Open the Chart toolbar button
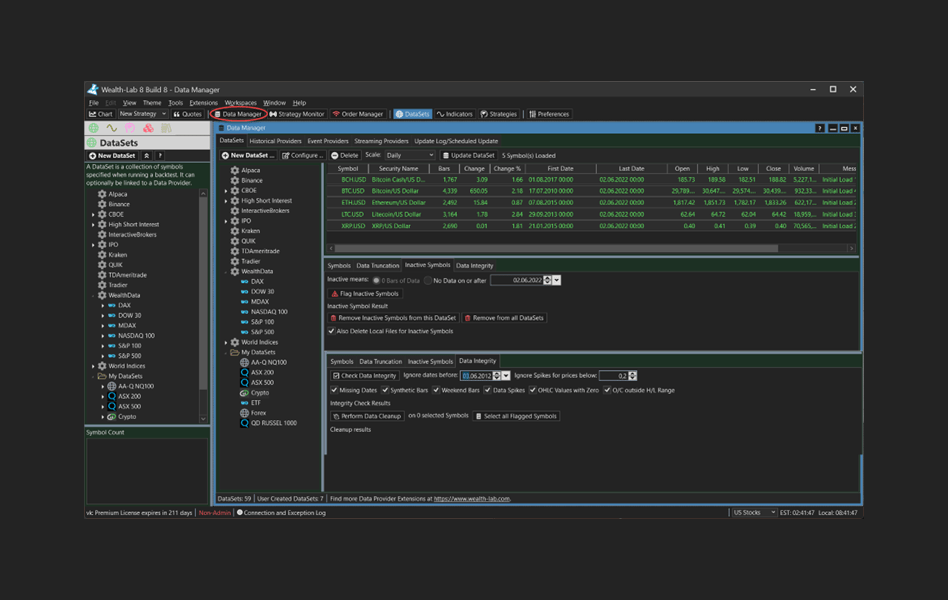 pyautogui.click(x=100, y=114)
